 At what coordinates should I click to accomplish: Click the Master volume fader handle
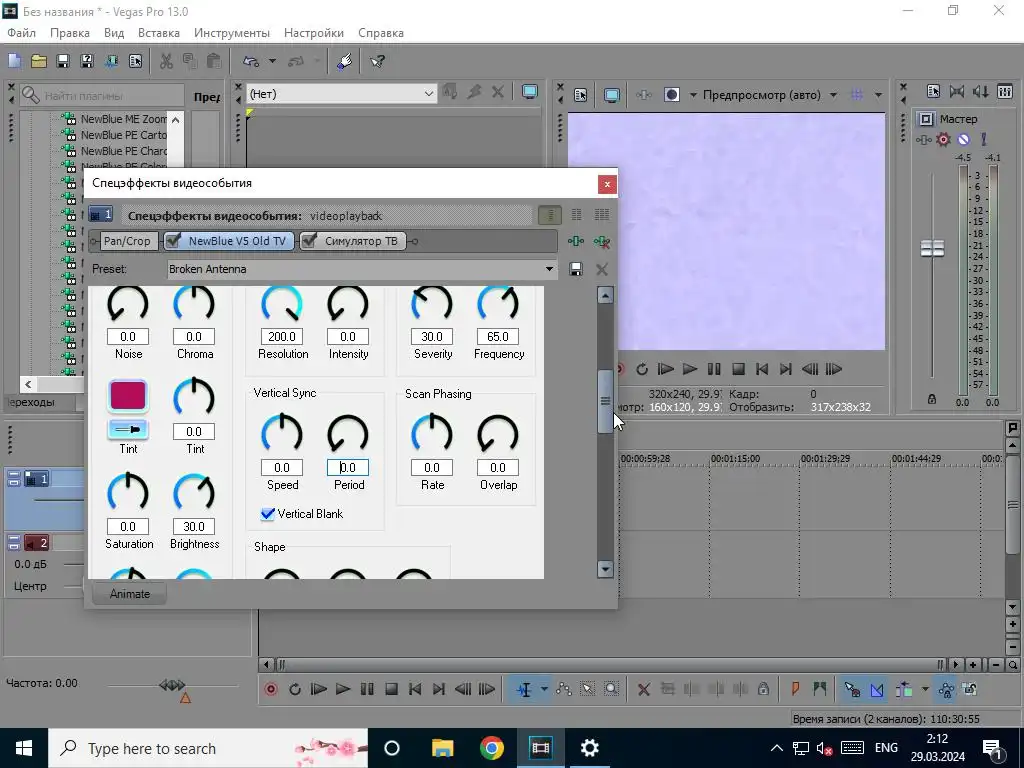(x=932, y=248)
